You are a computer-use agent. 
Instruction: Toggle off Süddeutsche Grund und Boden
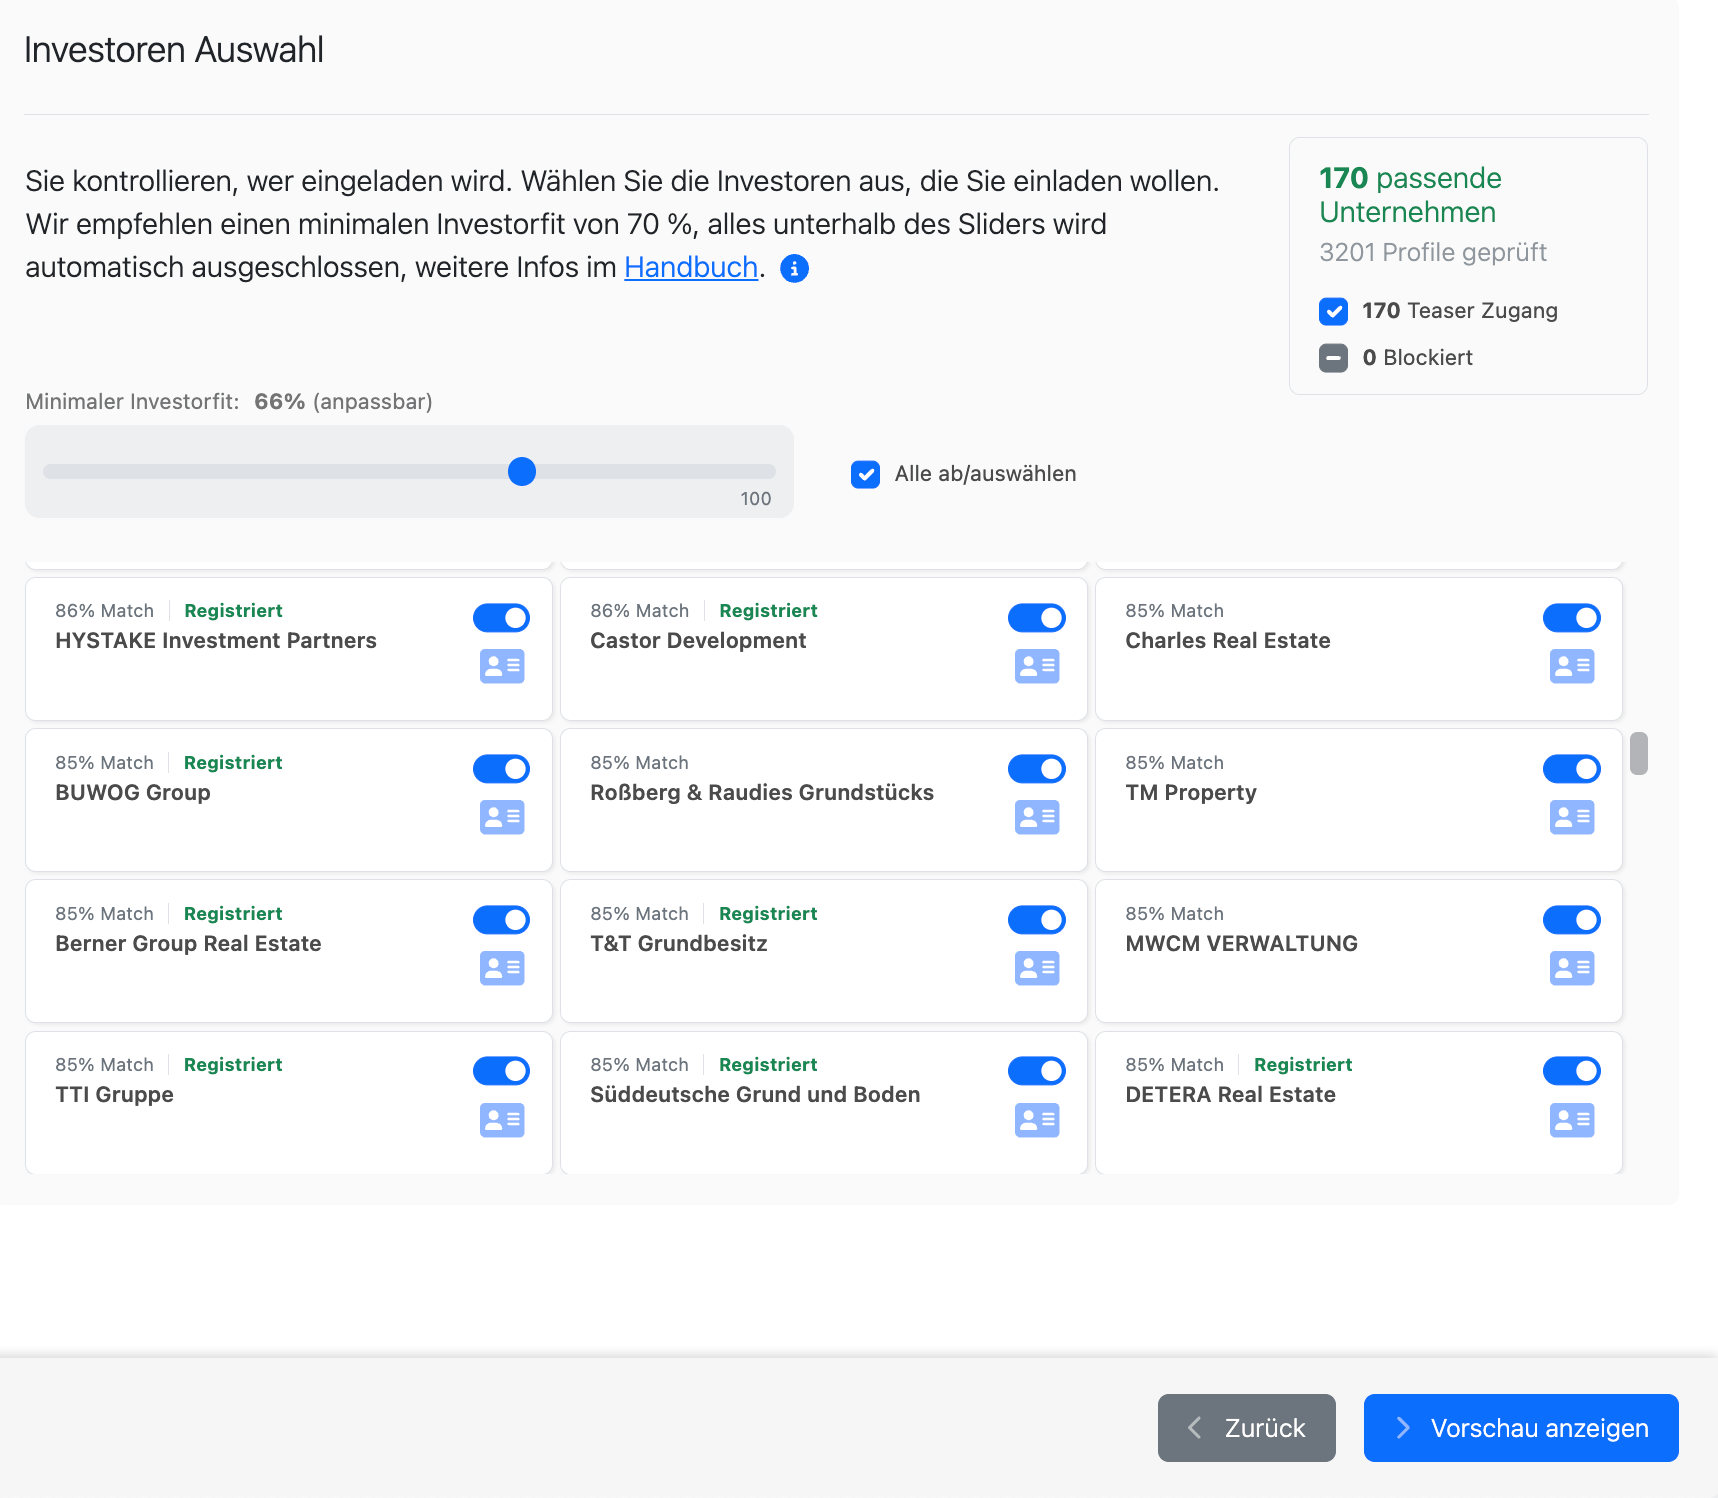click(1037, 1071)
